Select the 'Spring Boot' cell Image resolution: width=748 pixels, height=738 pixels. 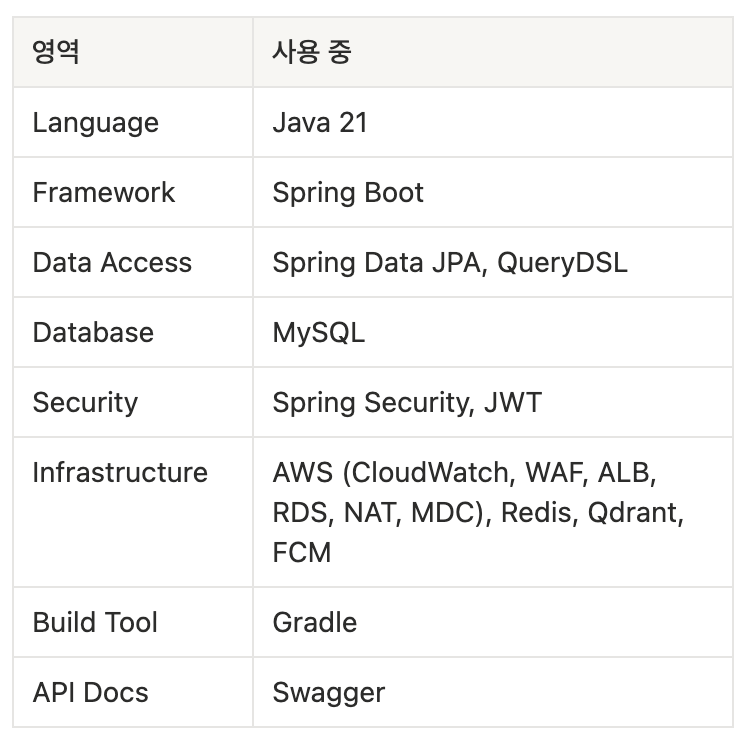[x=493, y=192]
